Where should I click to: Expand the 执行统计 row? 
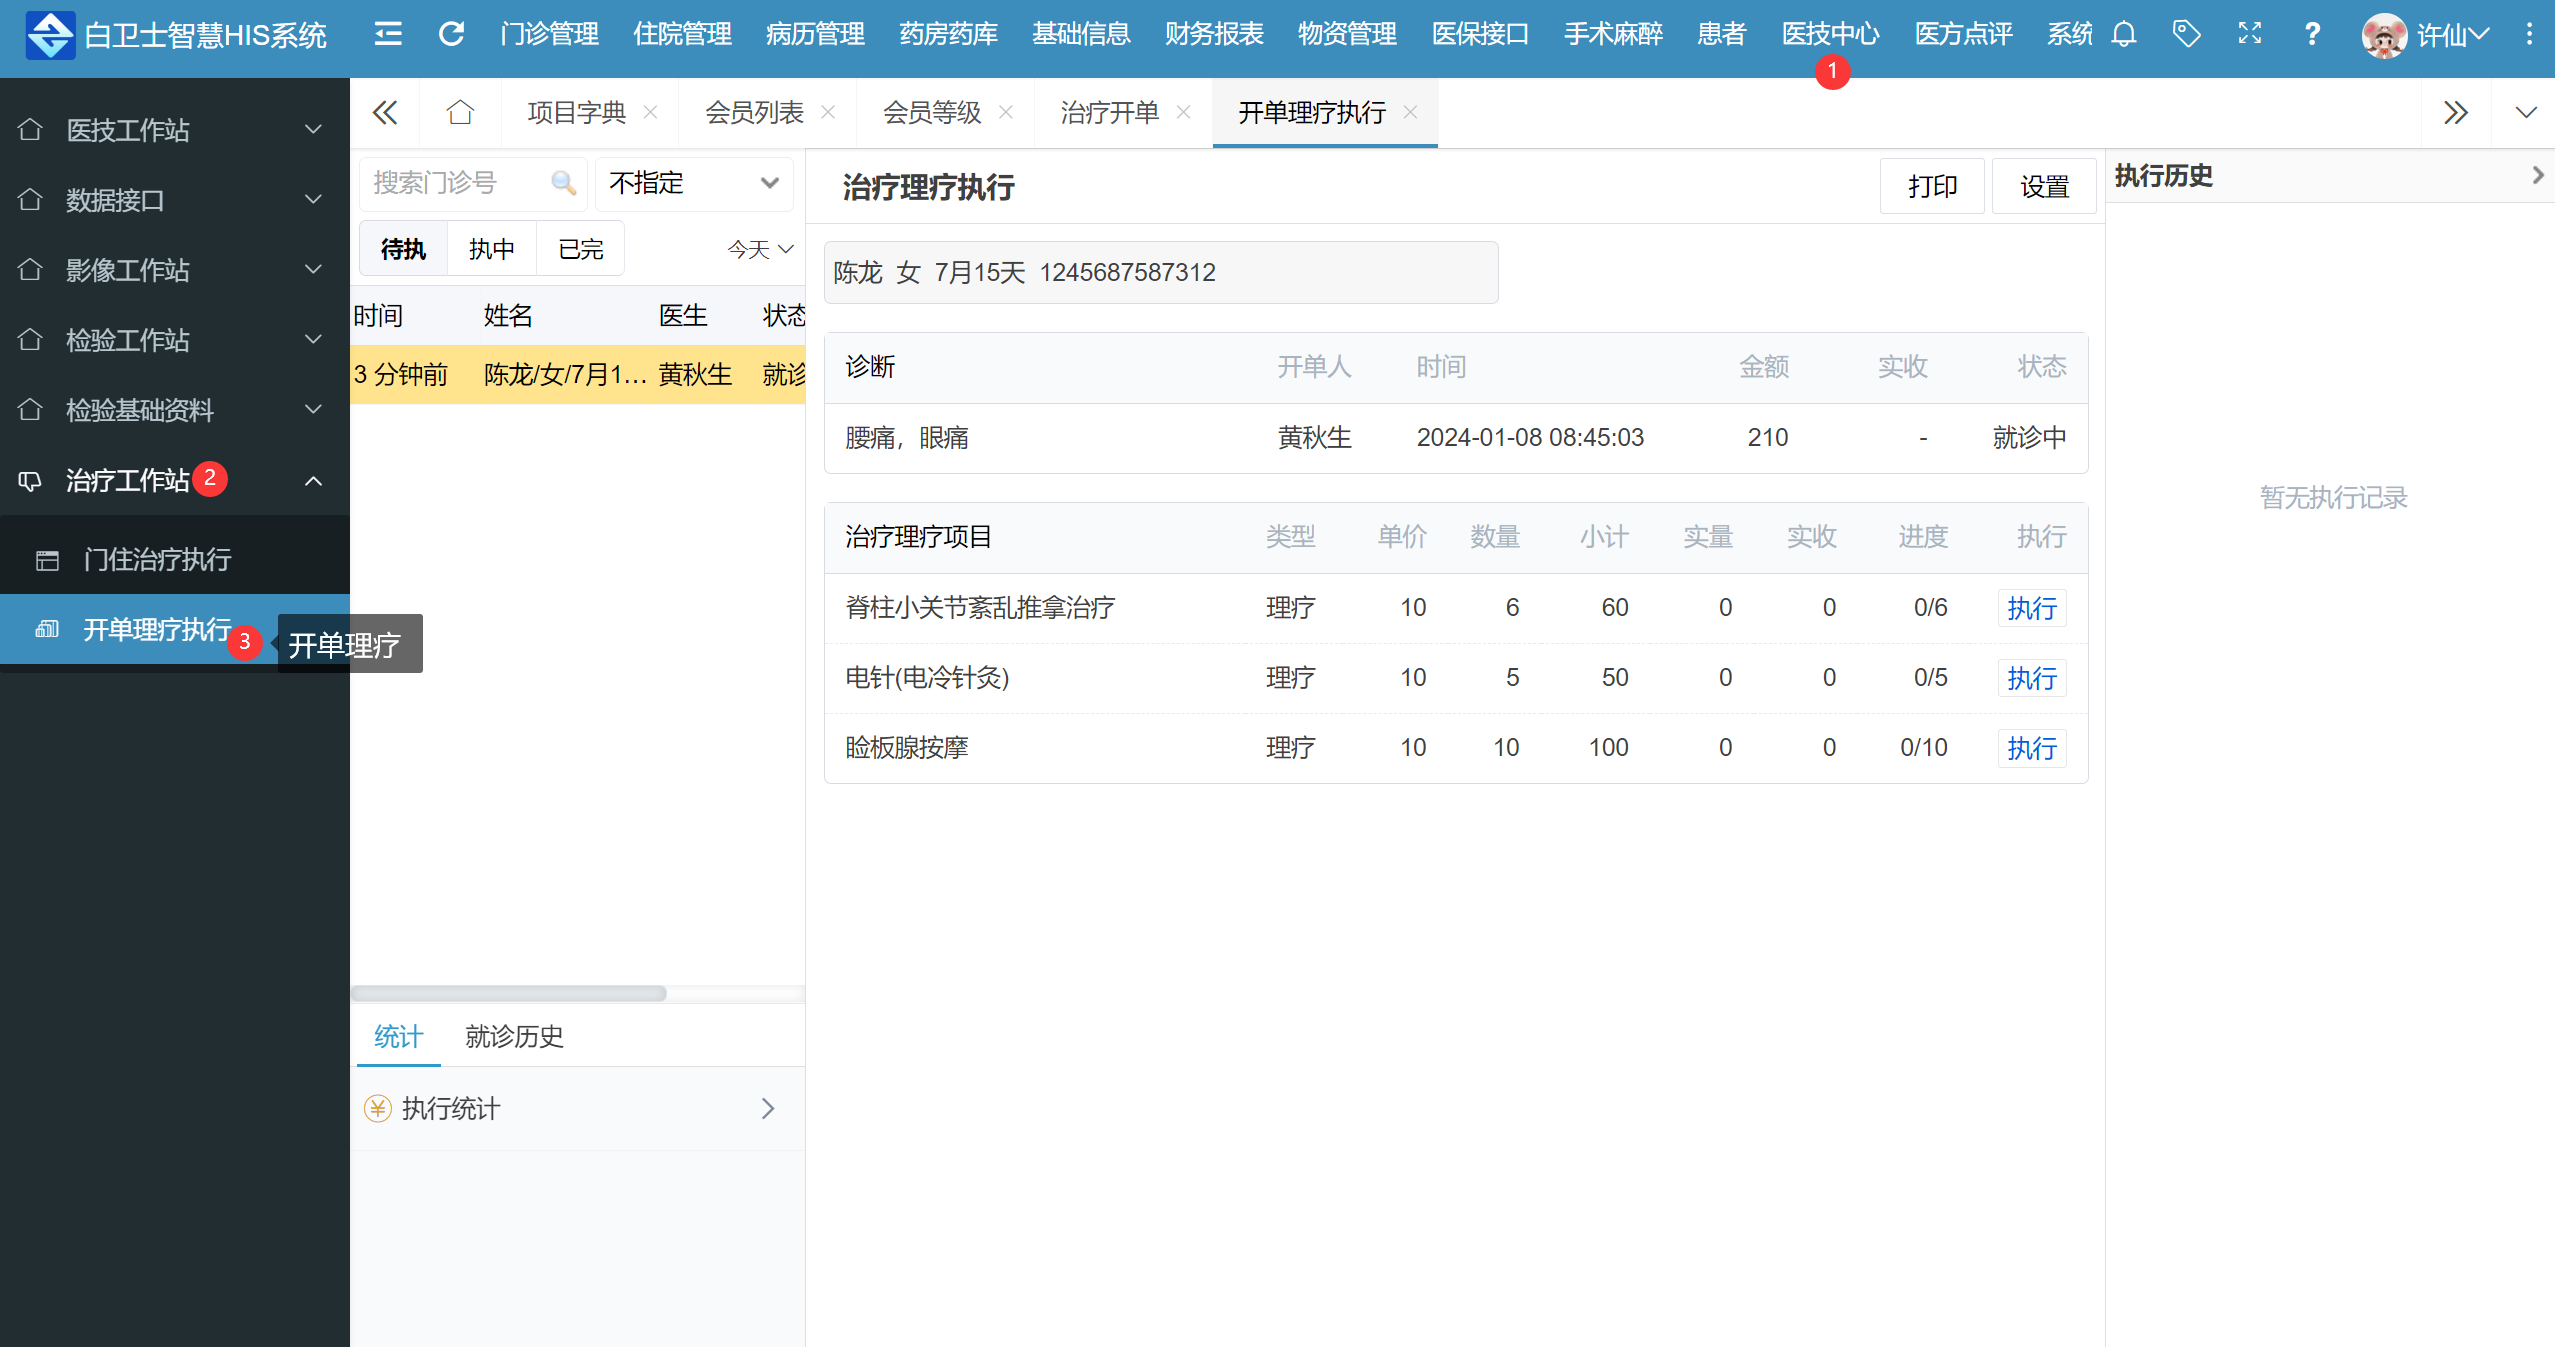pos(578,1108)
